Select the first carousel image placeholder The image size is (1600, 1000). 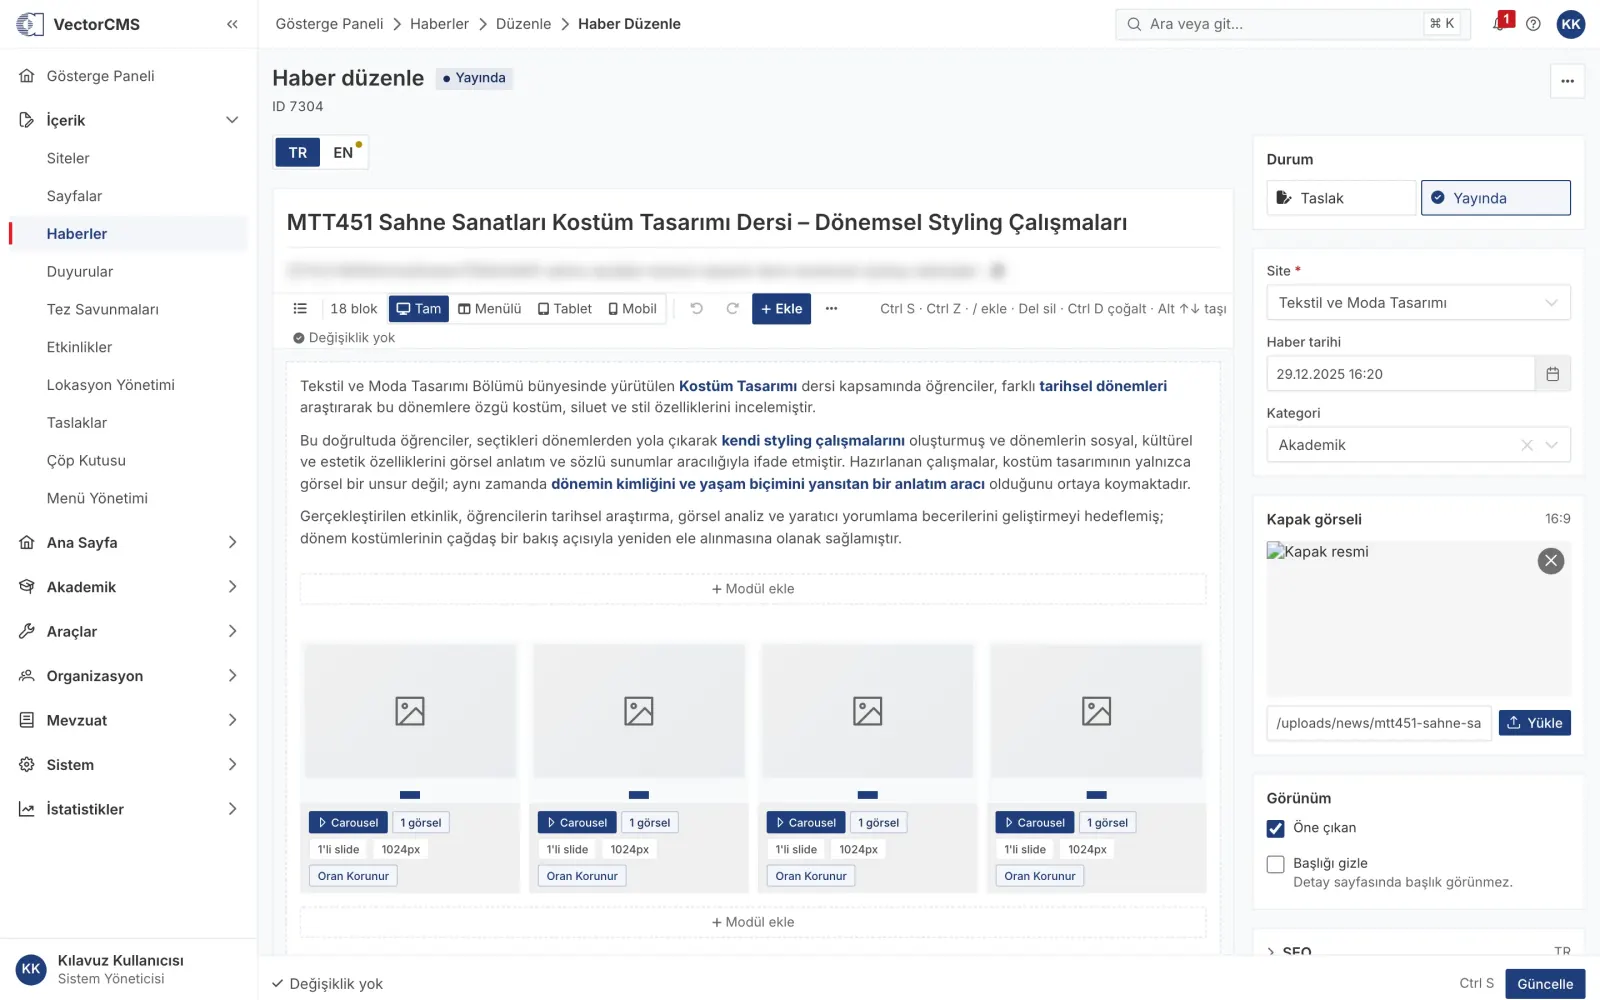coord(410,711)
